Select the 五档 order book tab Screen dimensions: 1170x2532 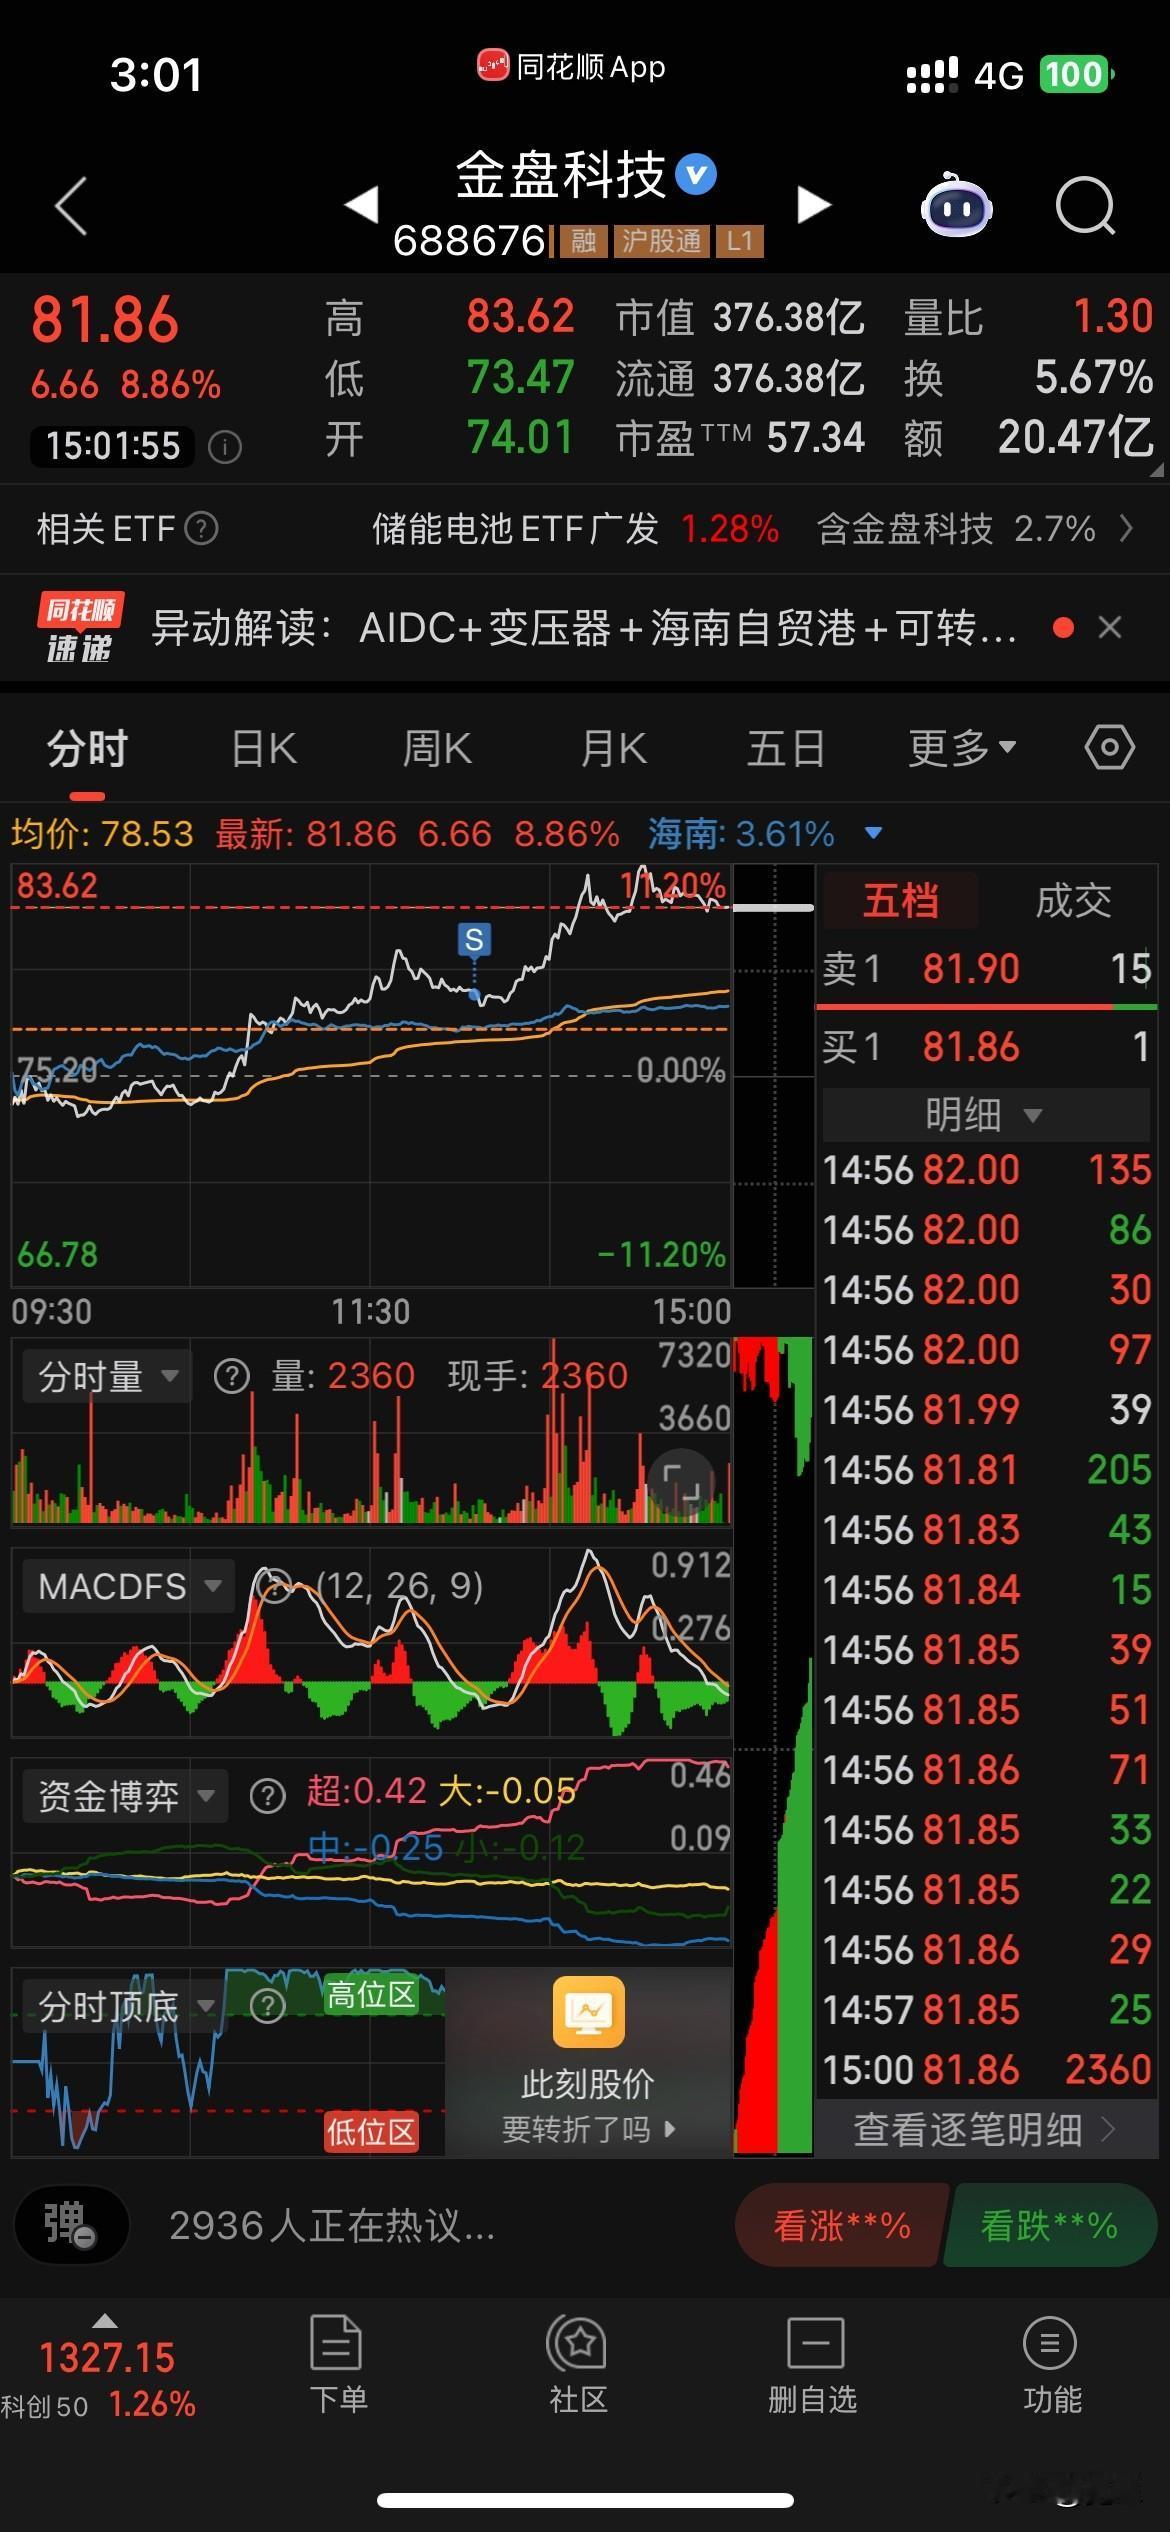[x=900, y=900]
